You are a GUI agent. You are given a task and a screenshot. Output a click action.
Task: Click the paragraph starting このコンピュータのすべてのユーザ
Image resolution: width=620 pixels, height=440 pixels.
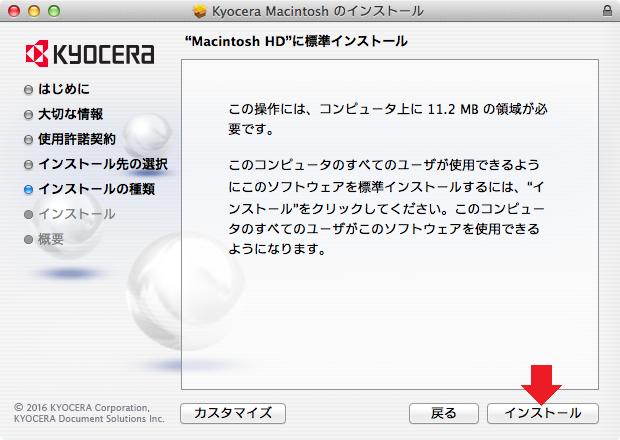point(387,207)
